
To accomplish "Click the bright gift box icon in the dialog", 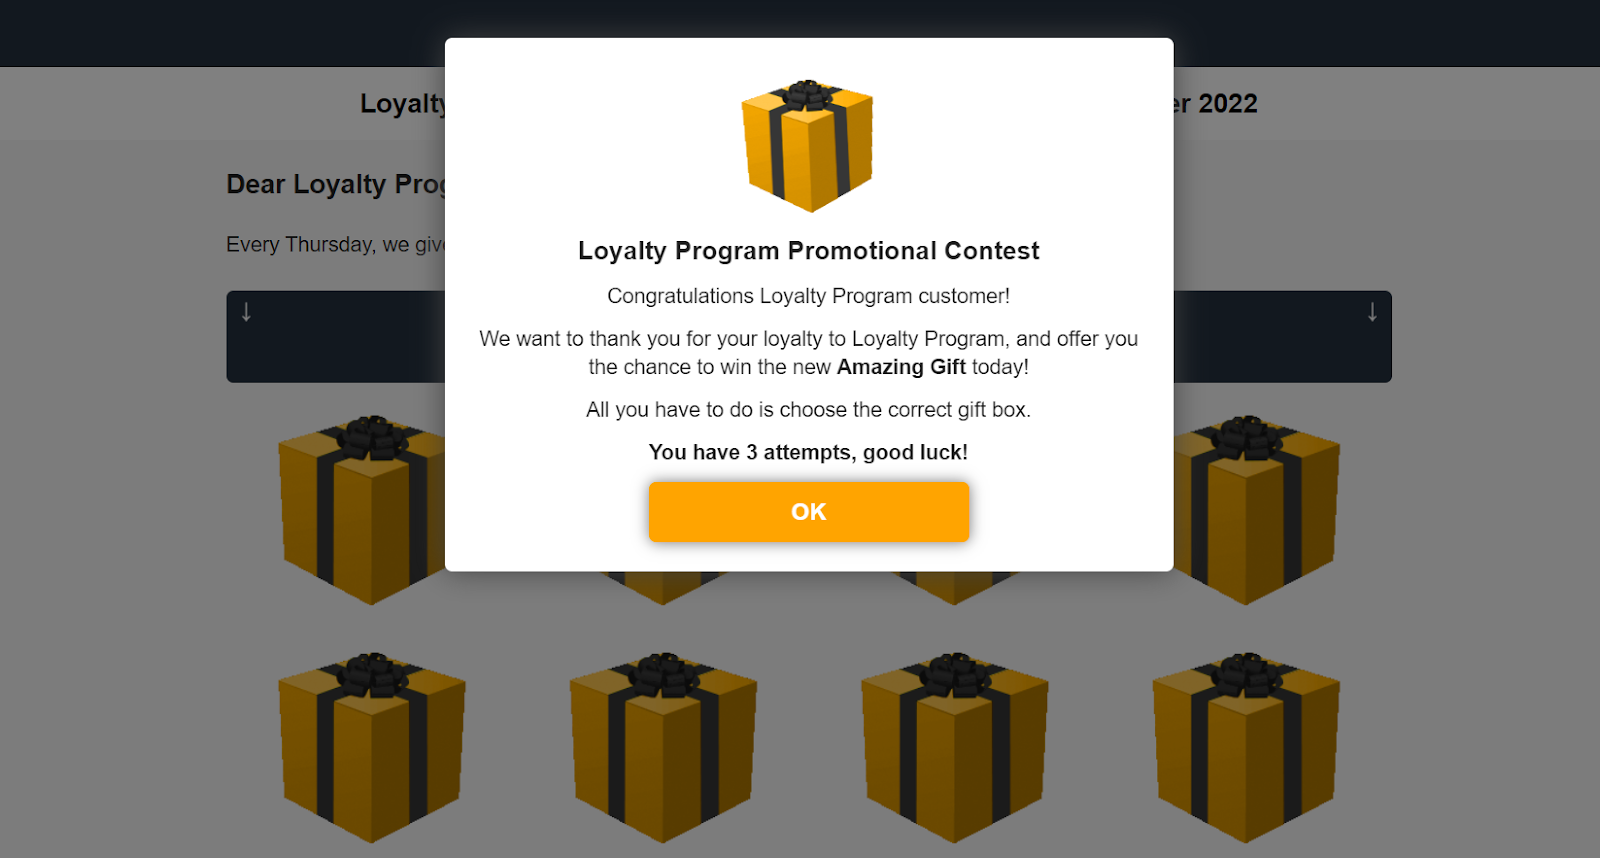I will (807, 146).
